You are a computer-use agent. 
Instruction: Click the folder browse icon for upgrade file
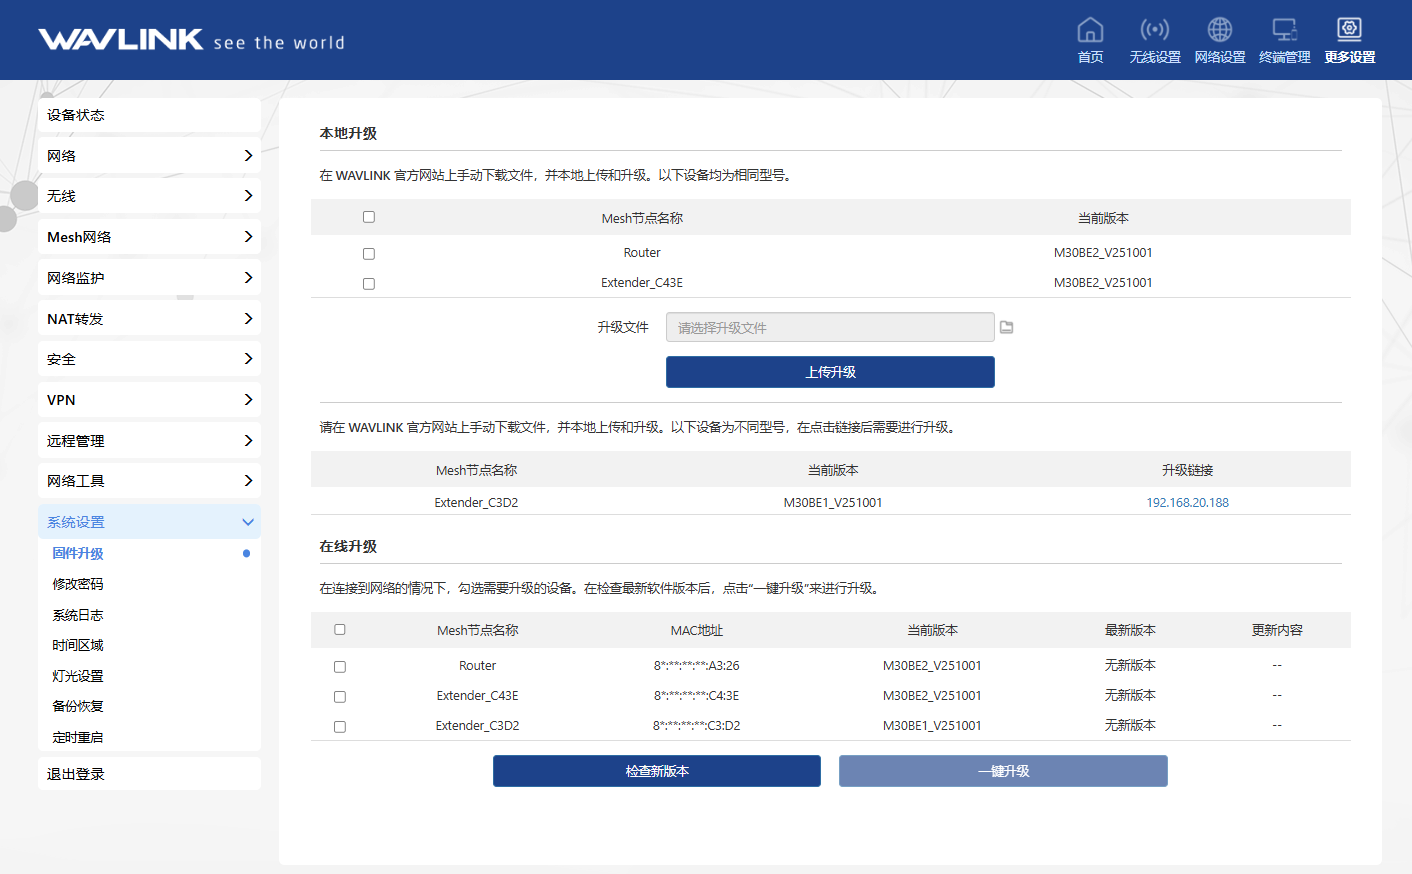1007,328
